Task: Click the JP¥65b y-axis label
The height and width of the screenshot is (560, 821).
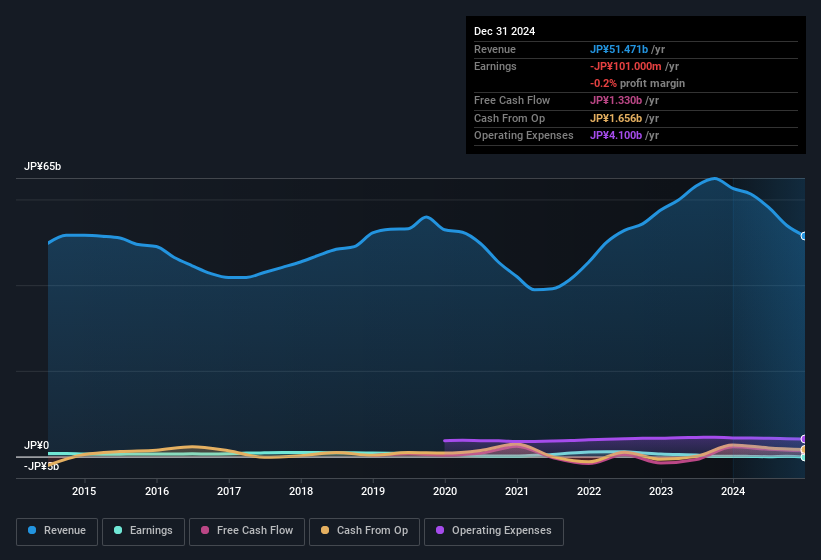Action: click(x=42, y=166)
